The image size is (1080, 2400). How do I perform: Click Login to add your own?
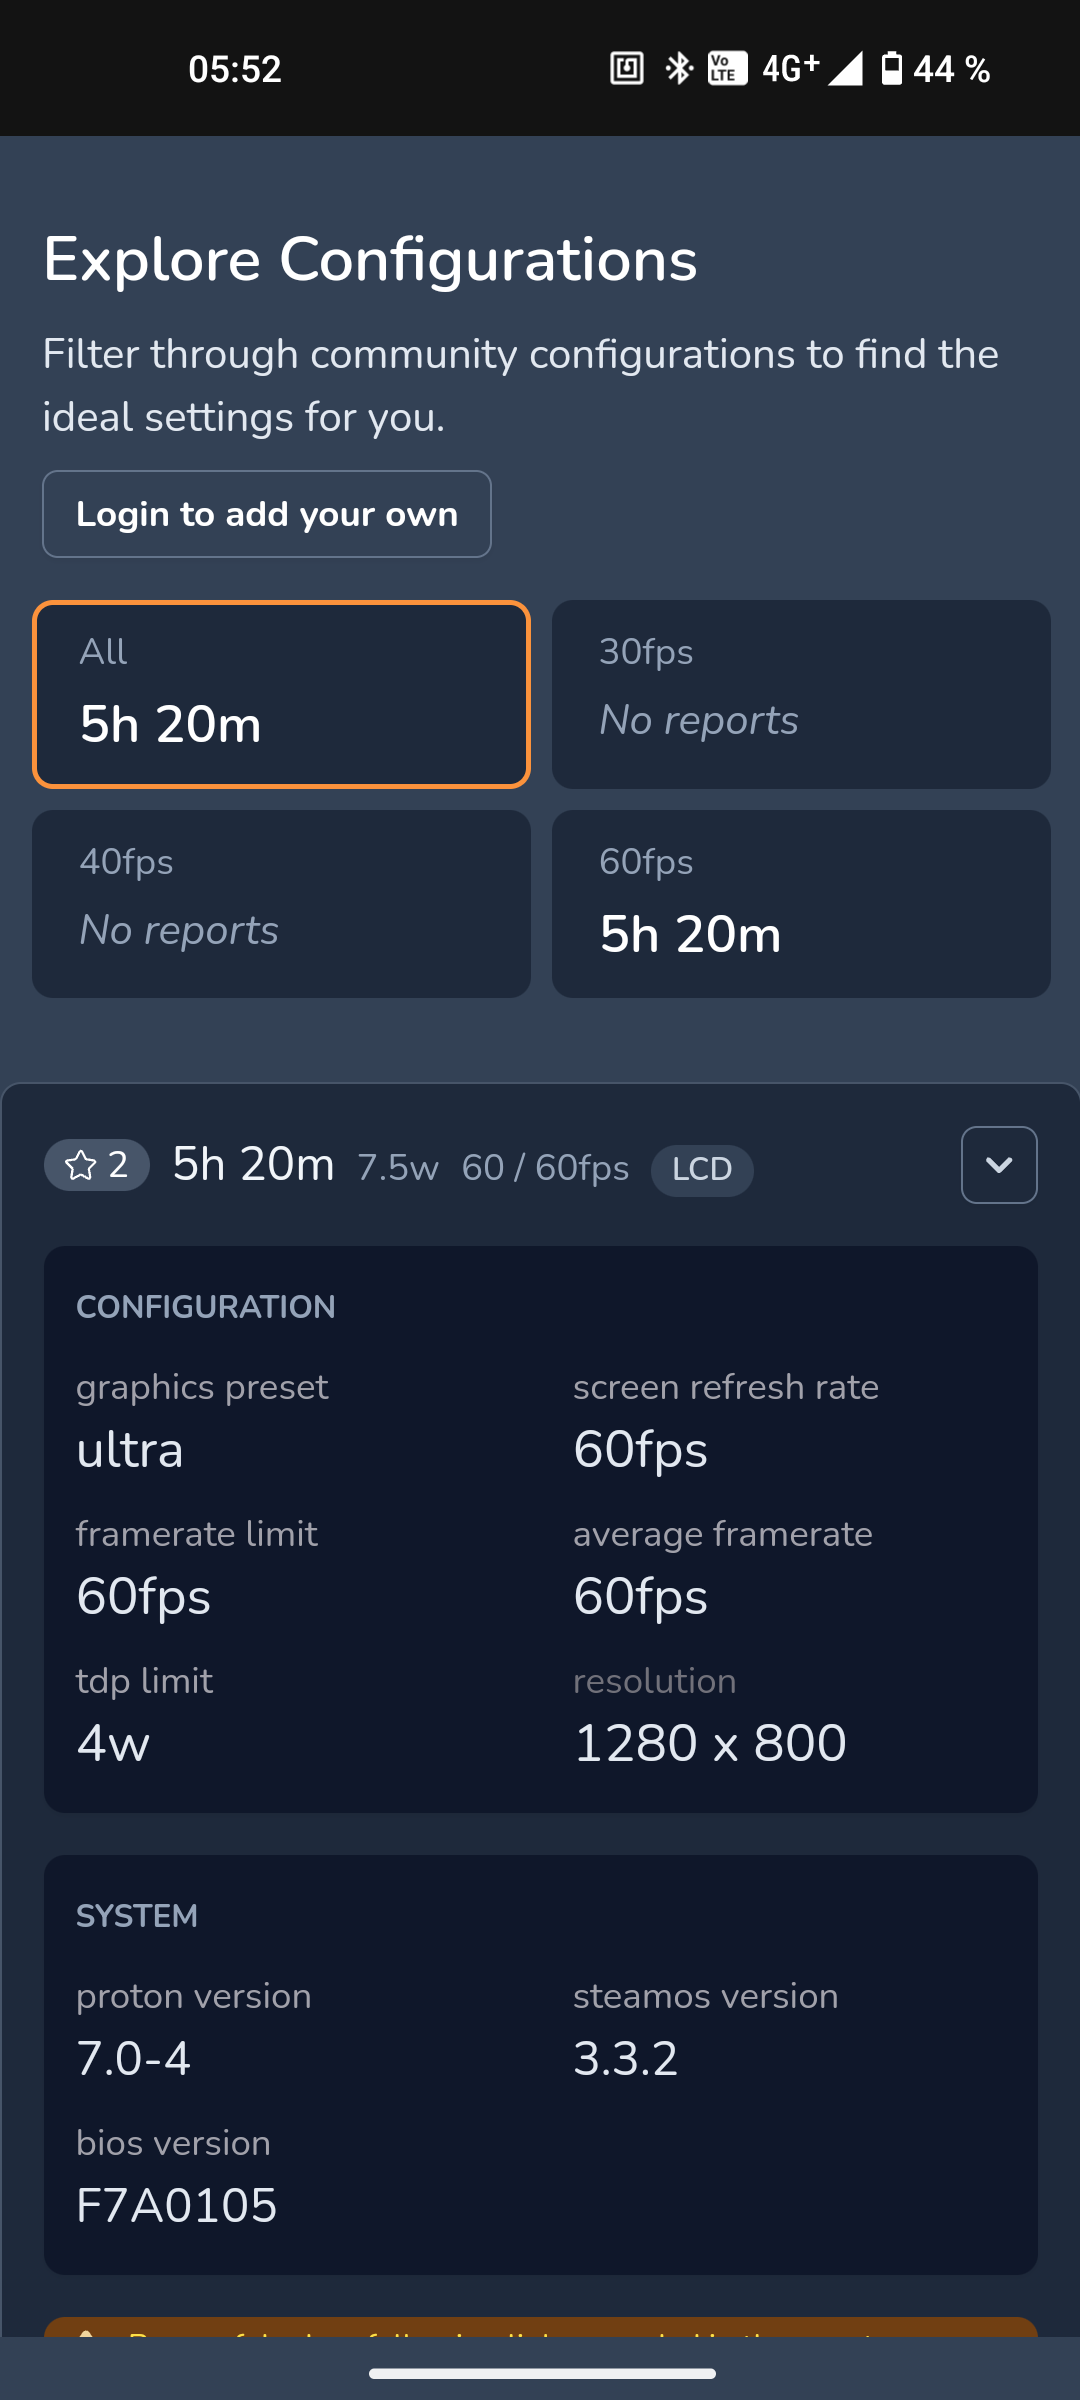[x=267, y=514]
